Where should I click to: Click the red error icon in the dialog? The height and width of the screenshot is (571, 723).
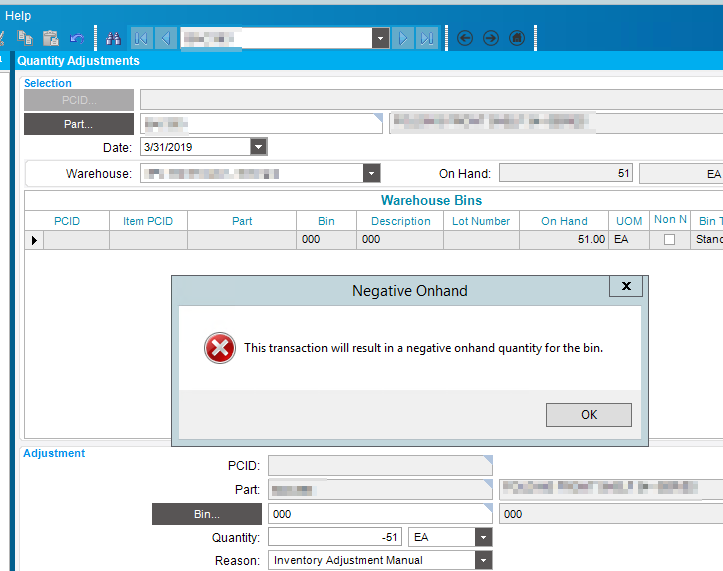click(x=220, y=348)
